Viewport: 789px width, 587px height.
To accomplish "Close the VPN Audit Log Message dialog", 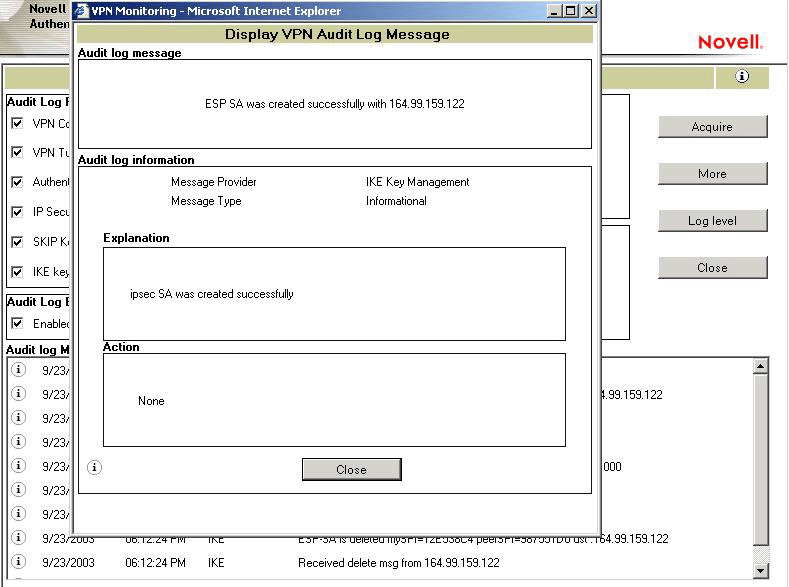I will click(352, 469).
